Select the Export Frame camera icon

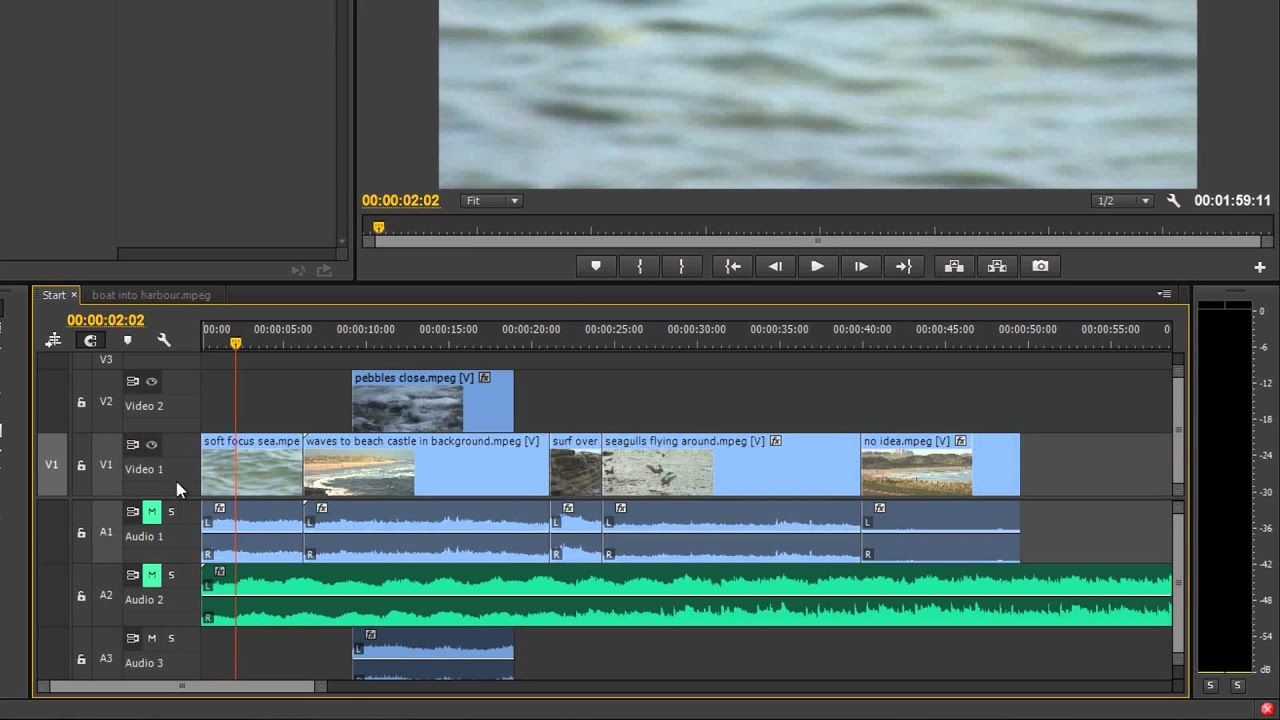click(x=1040, y=265)
